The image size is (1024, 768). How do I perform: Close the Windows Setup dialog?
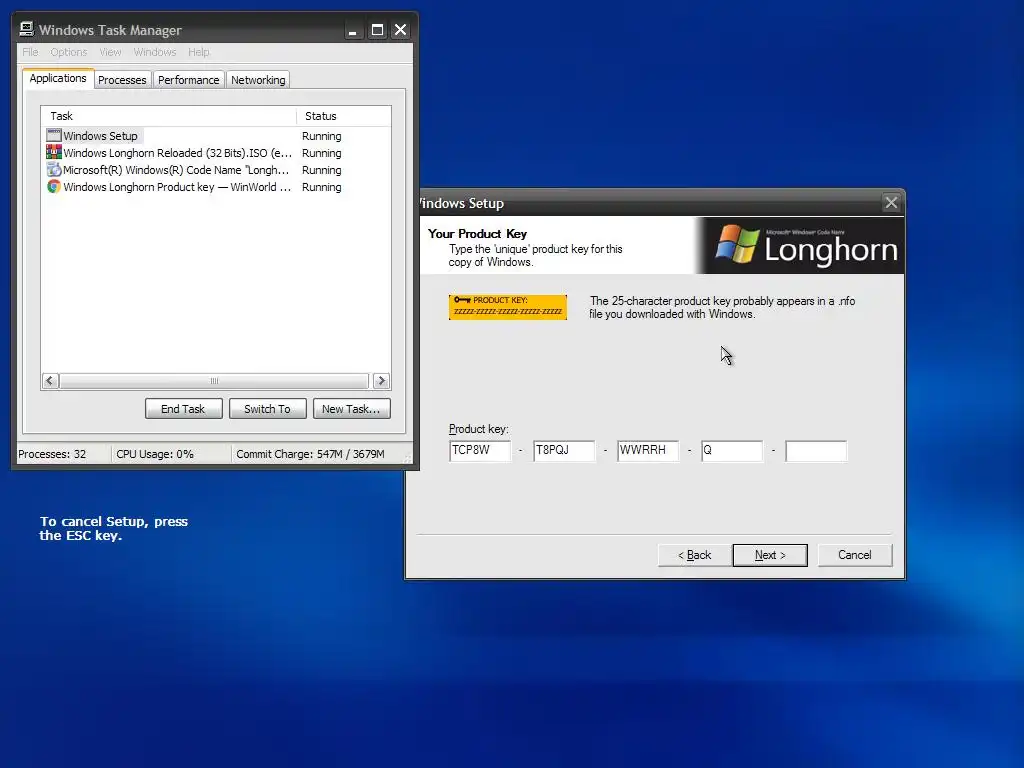click(891, 202)
